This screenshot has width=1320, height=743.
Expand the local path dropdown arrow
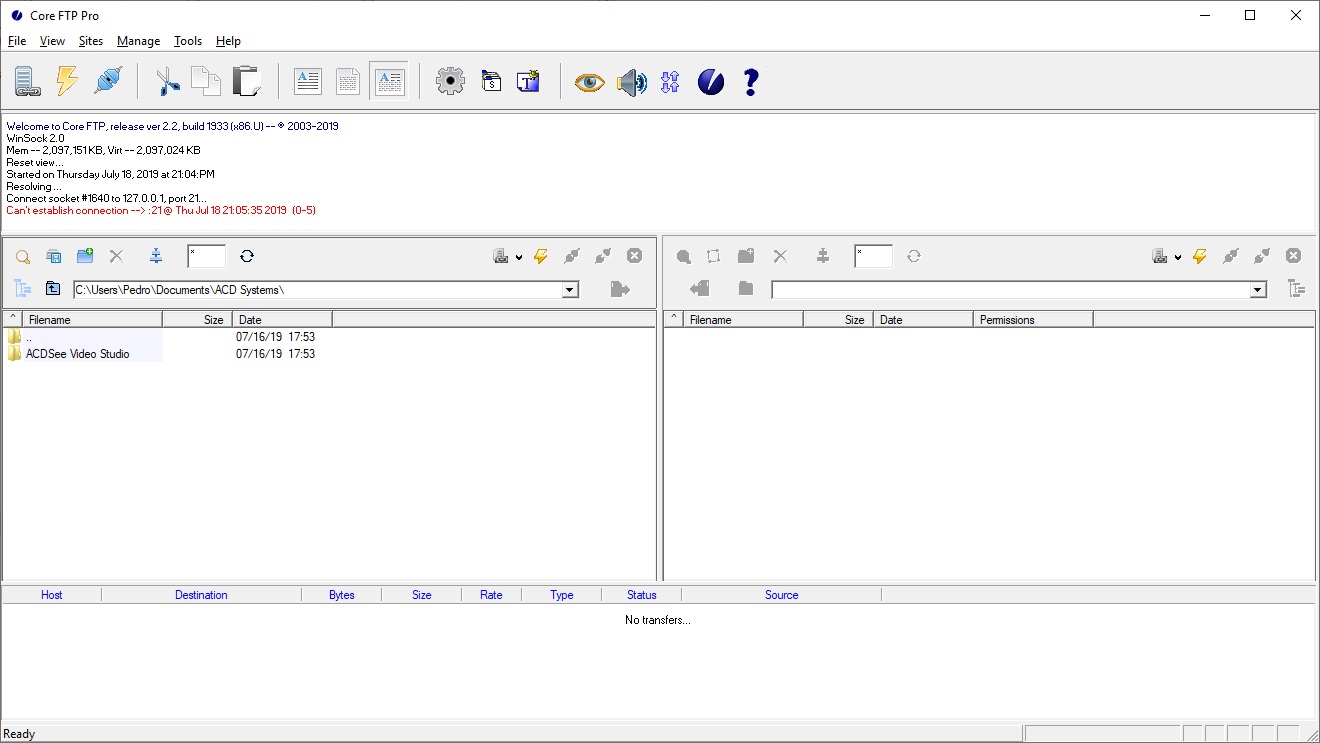click(570, 290)
